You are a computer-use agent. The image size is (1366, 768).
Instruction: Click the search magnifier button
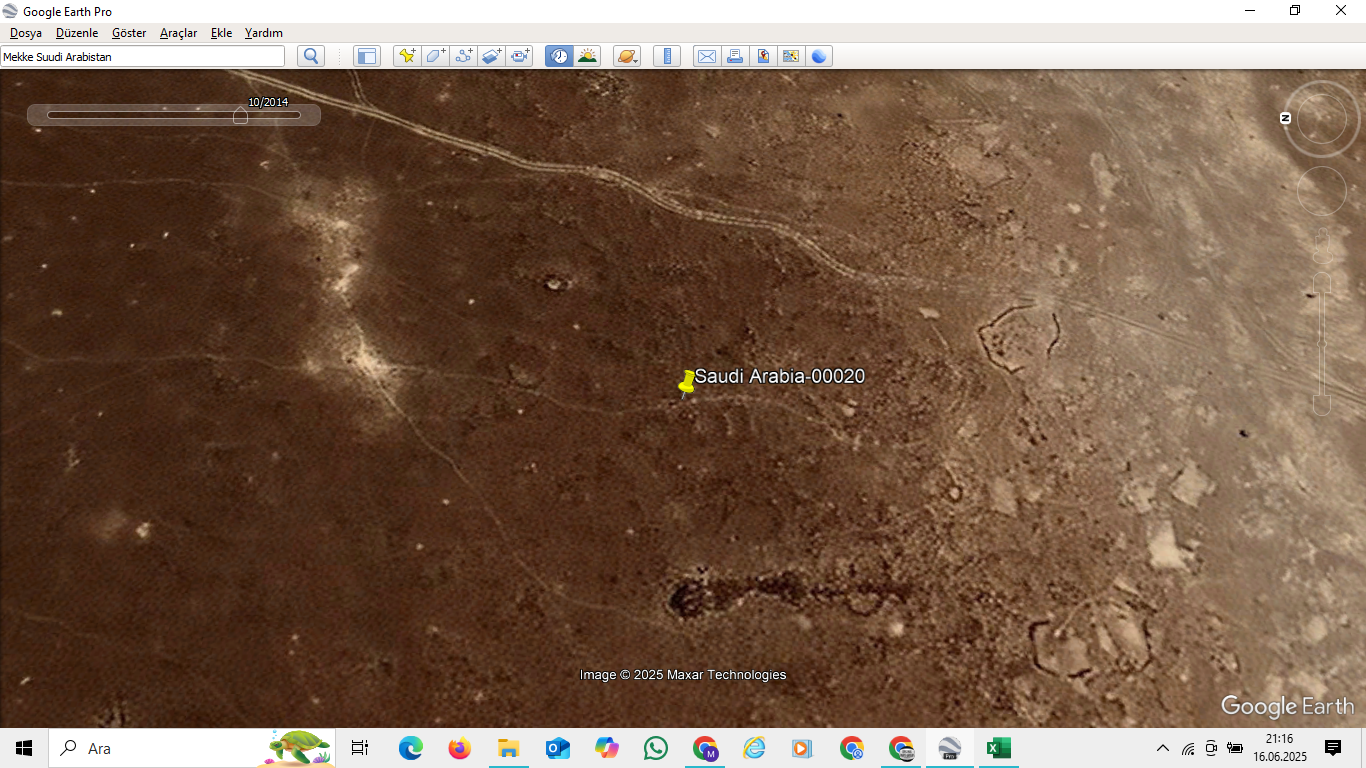click(311, 56)
